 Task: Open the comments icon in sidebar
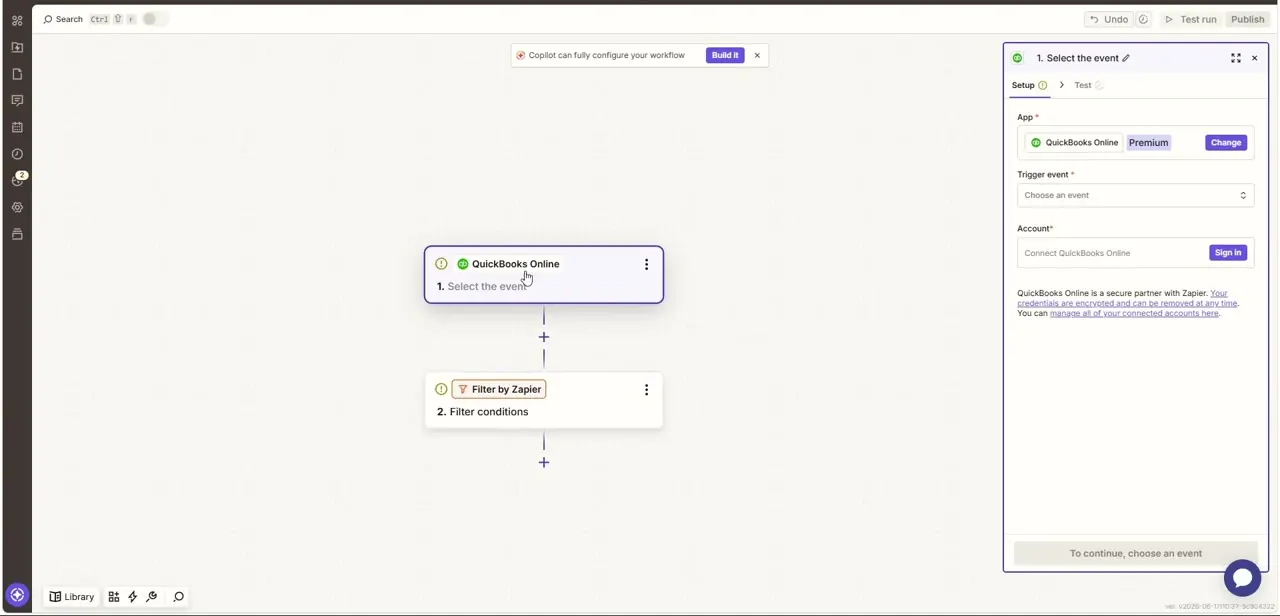[17, 100]
